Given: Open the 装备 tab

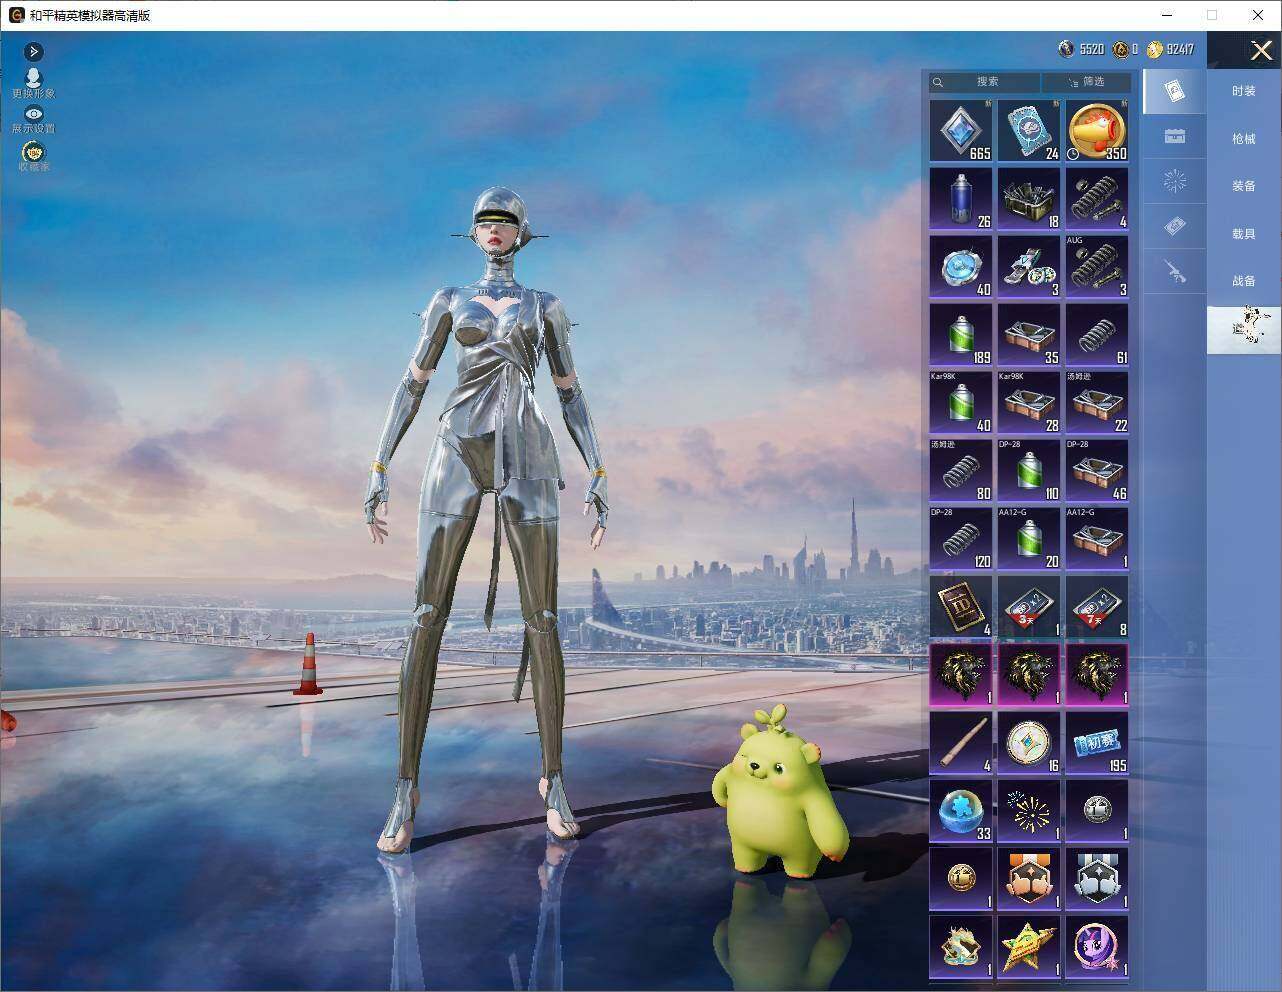Looking at the screenshot, I should [x=1244, y=186].
